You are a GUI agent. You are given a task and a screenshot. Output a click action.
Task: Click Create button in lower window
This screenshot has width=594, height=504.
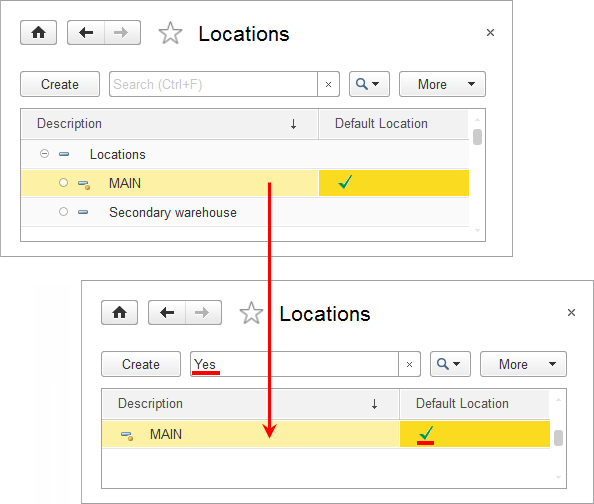coord(141,364)
